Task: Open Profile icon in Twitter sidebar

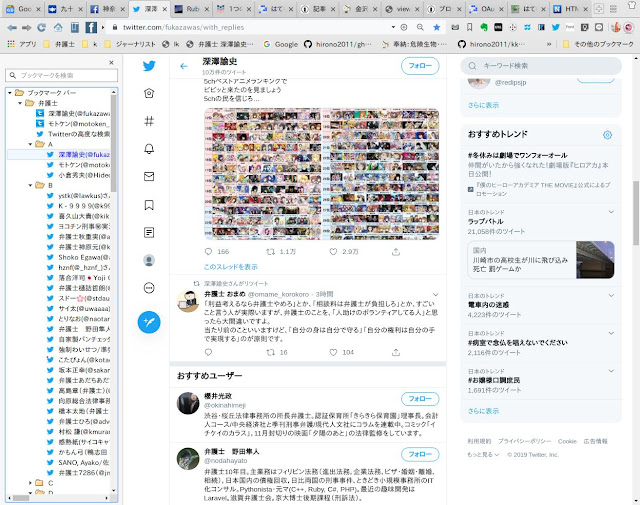Action: click(149, 260)
